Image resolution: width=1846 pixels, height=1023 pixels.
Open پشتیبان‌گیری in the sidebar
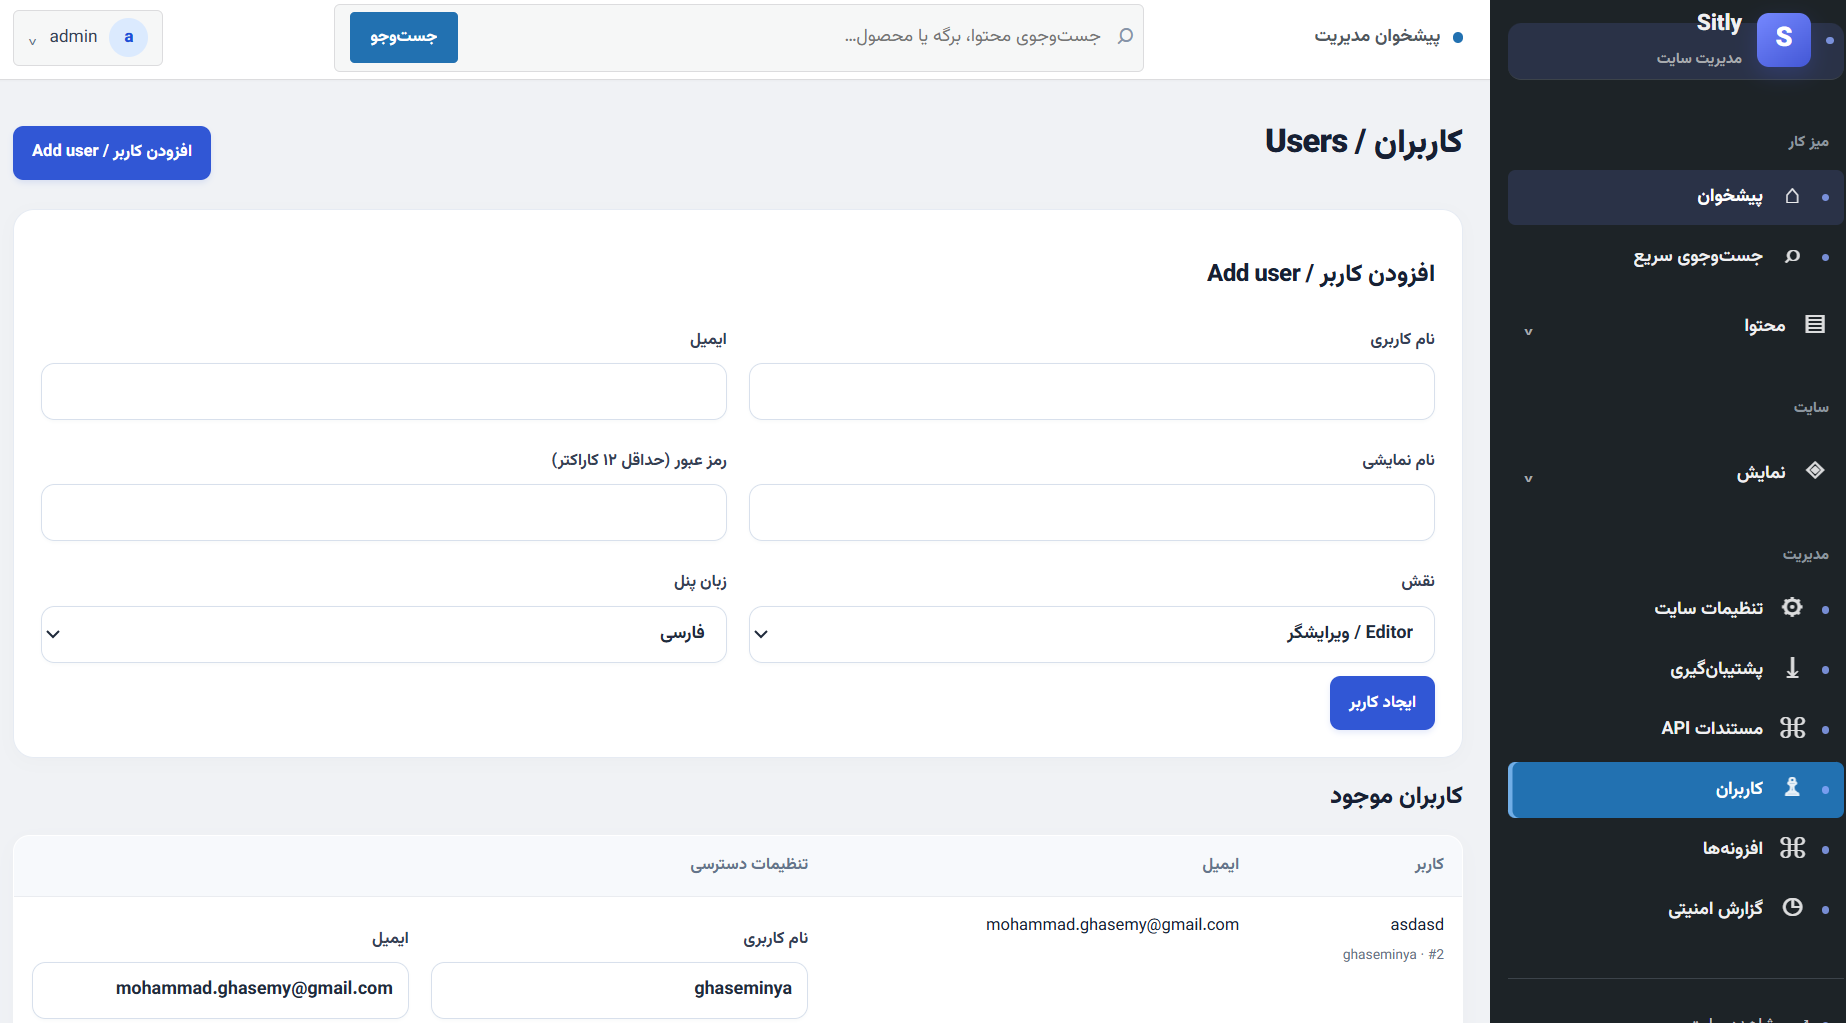pyautogui.click(x=1675, y=669)
